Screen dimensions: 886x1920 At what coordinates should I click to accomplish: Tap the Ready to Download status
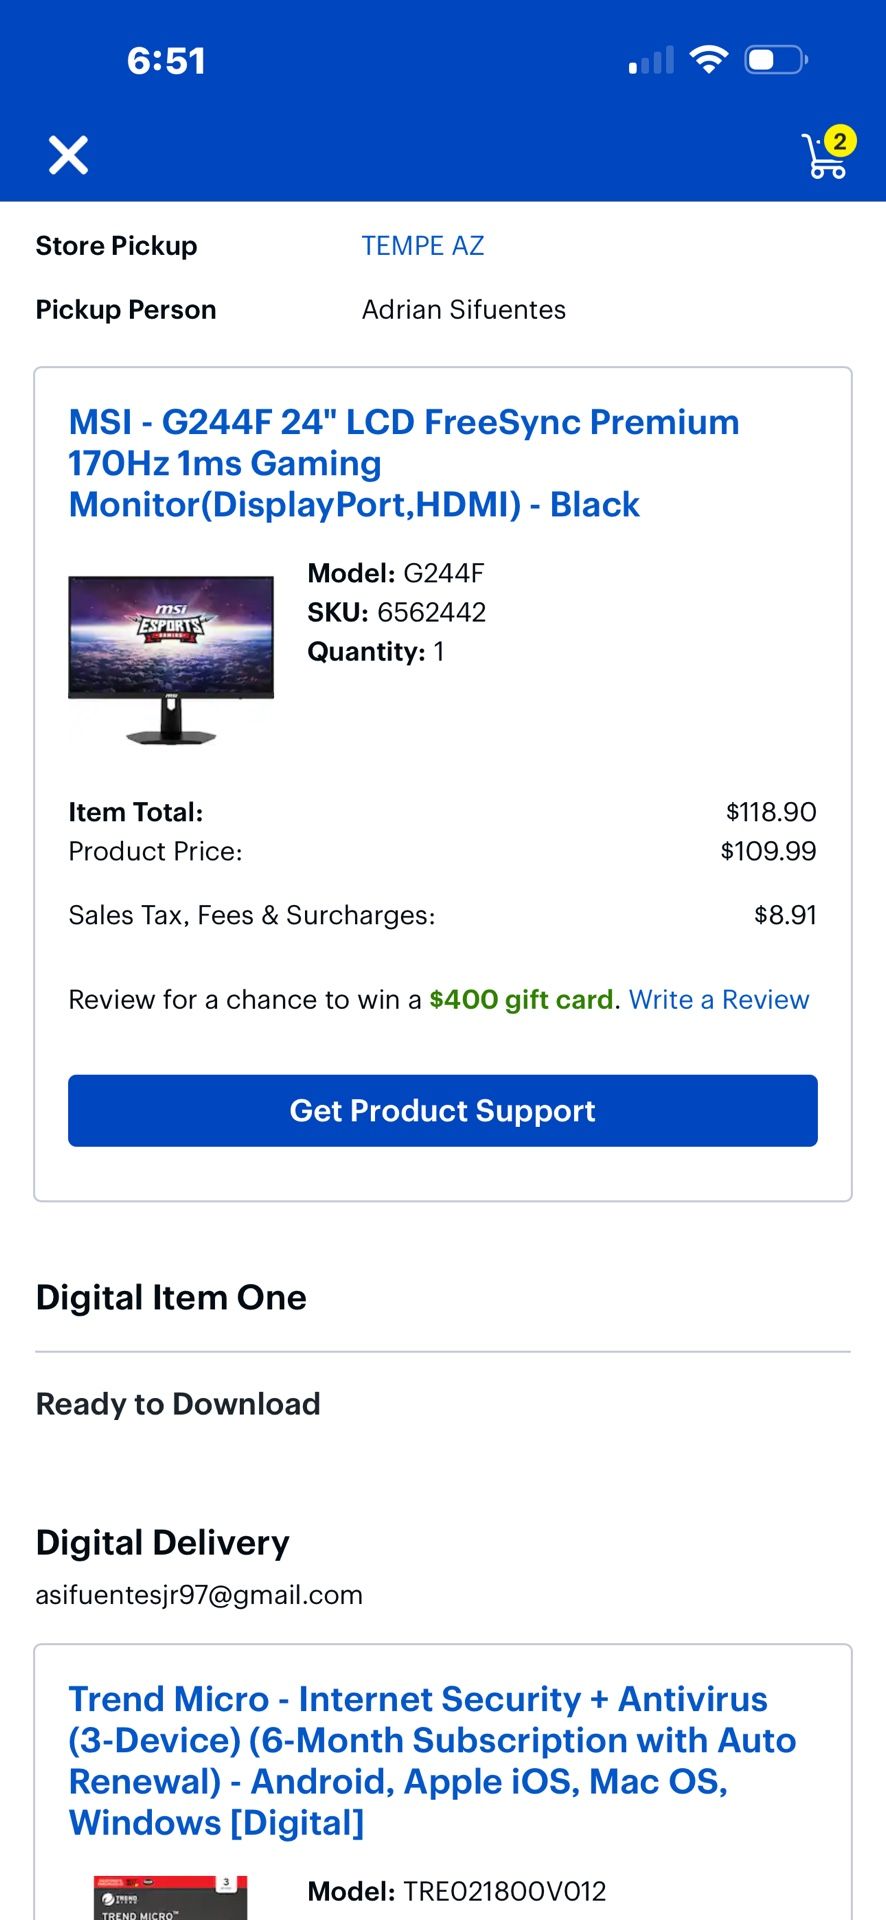[178, 1404]
